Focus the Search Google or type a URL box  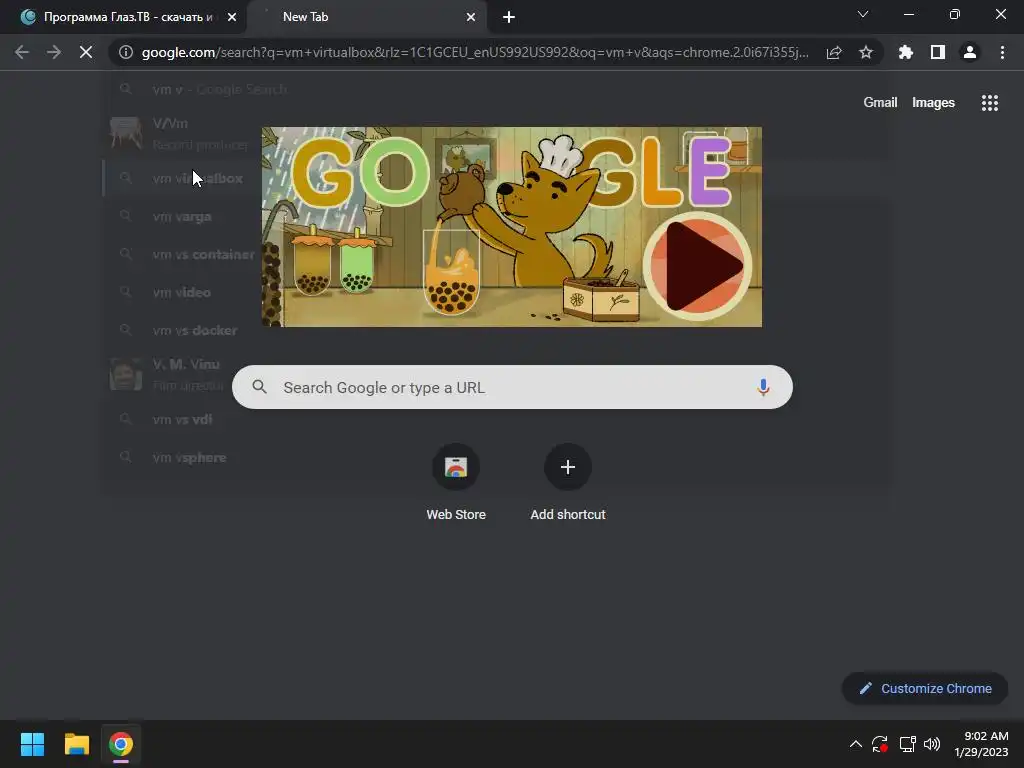pyautogui.click(x=512, y=387)
